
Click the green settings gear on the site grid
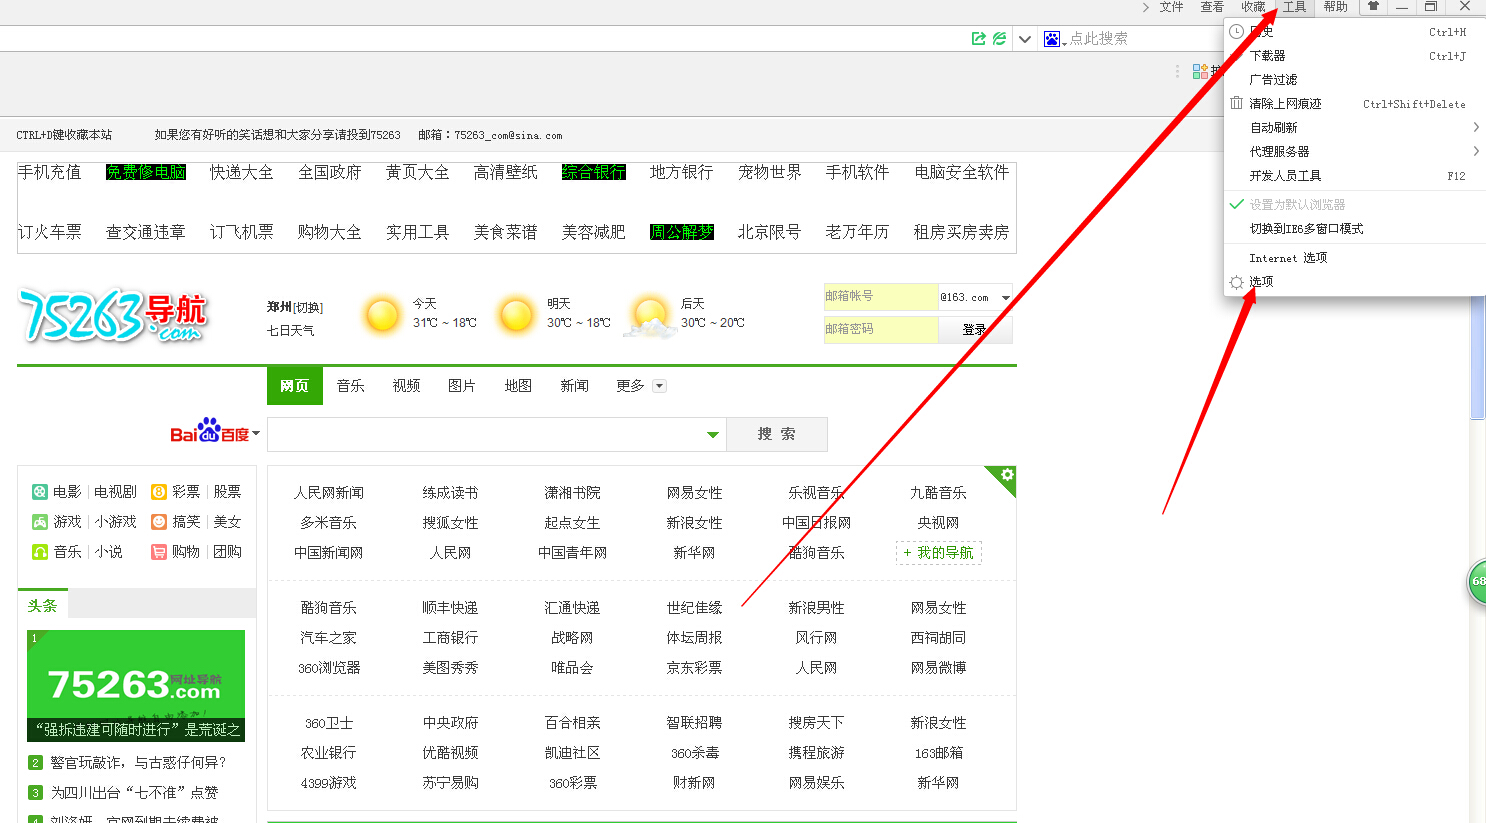pyautogui.click(x=1007, y=475)
